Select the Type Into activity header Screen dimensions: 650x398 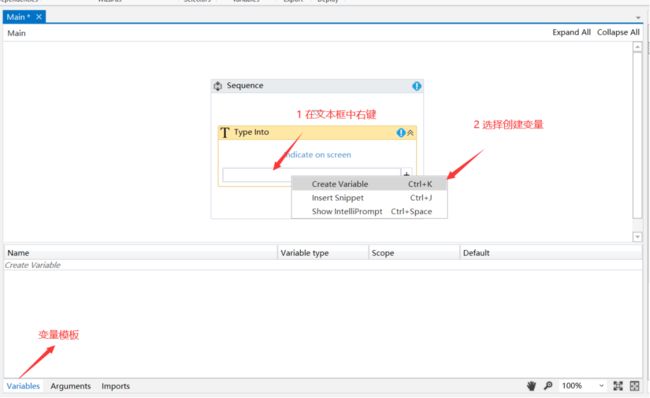click(317, 133)
